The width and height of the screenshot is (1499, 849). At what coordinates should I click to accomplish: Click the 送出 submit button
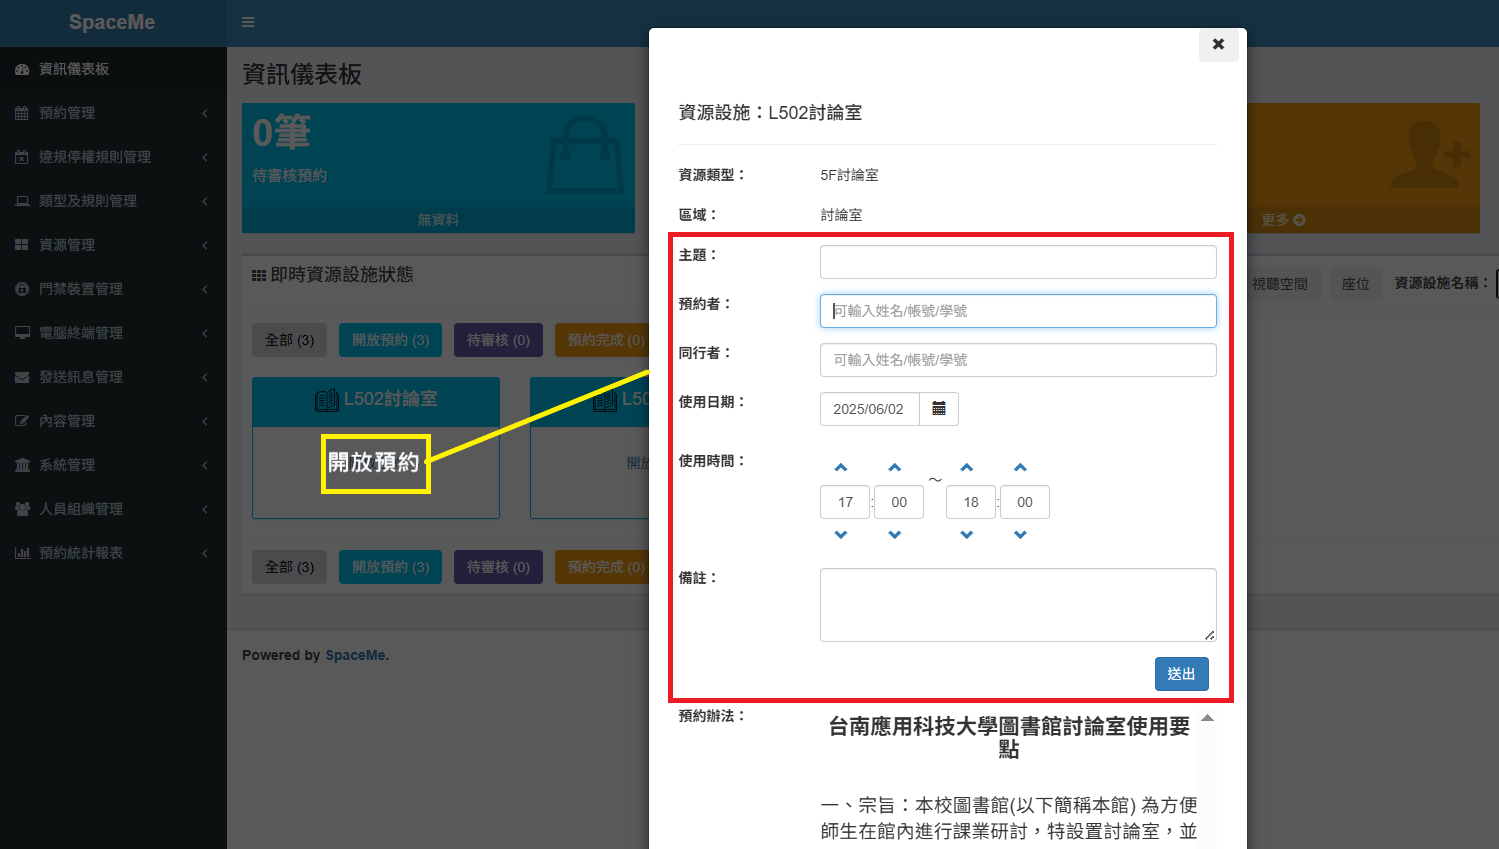pos(1181,674)
